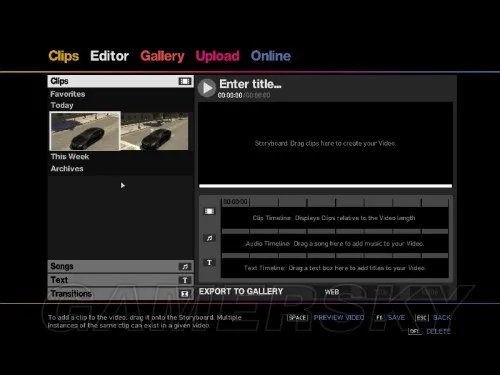The height and width of the screenshot is (375, 500).
Task: Expand the Text panel
Action: click(120, 280)
